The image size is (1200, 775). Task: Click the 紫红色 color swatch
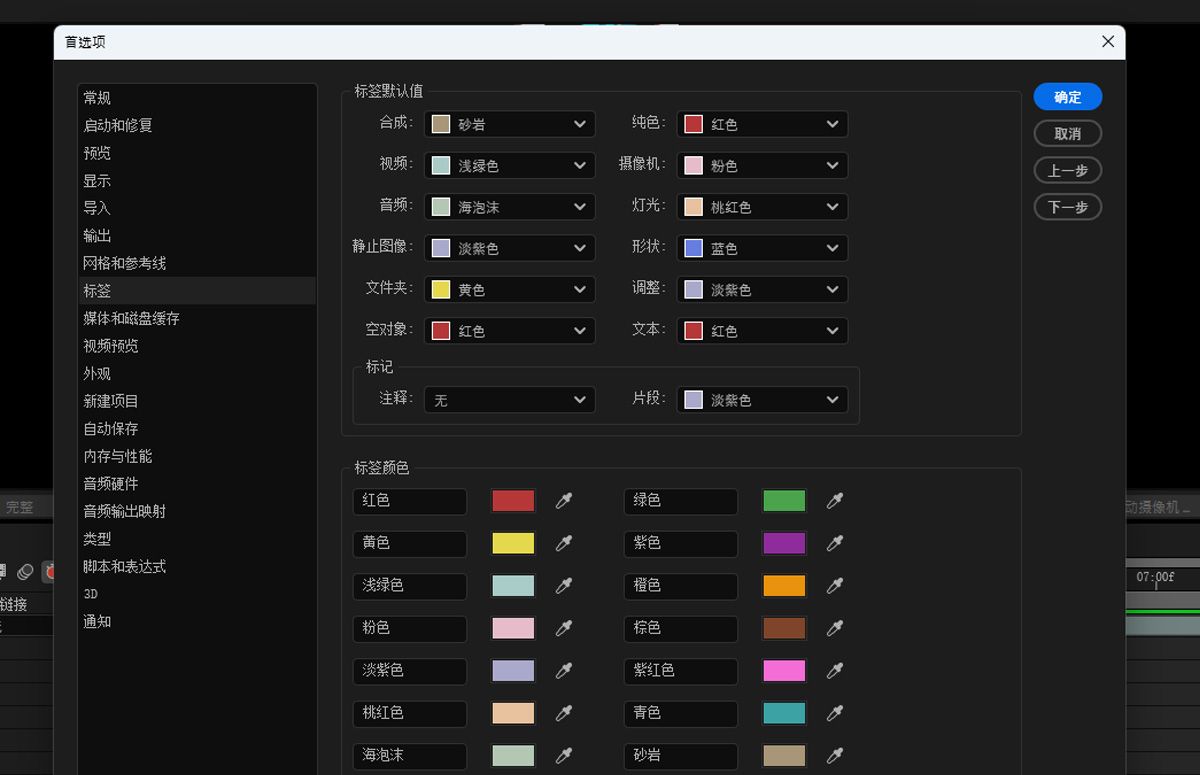point(784,671)
